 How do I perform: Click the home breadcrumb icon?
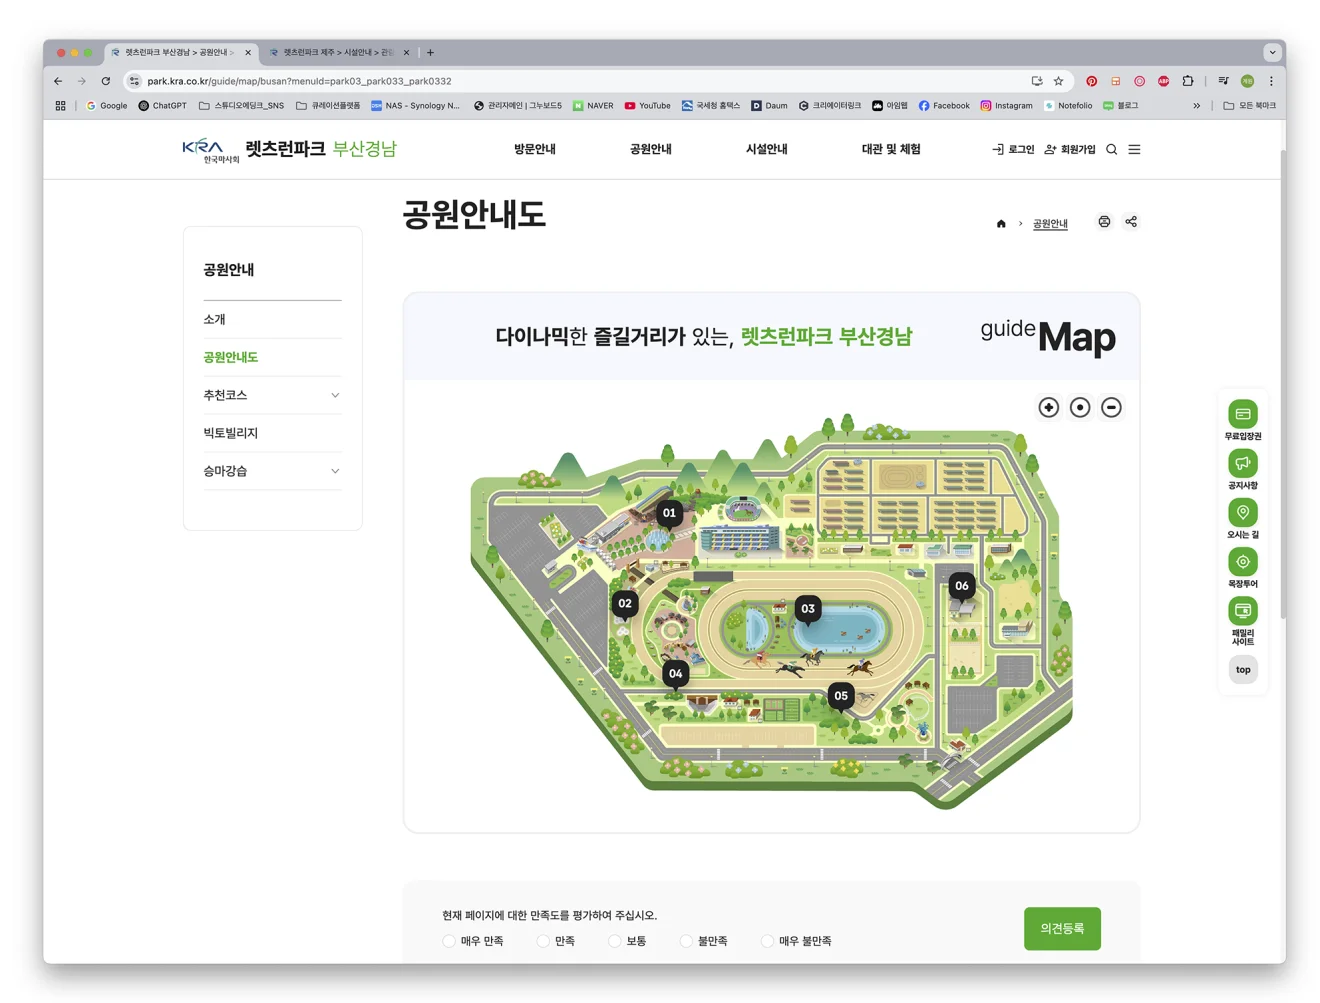click(1001, 224)
